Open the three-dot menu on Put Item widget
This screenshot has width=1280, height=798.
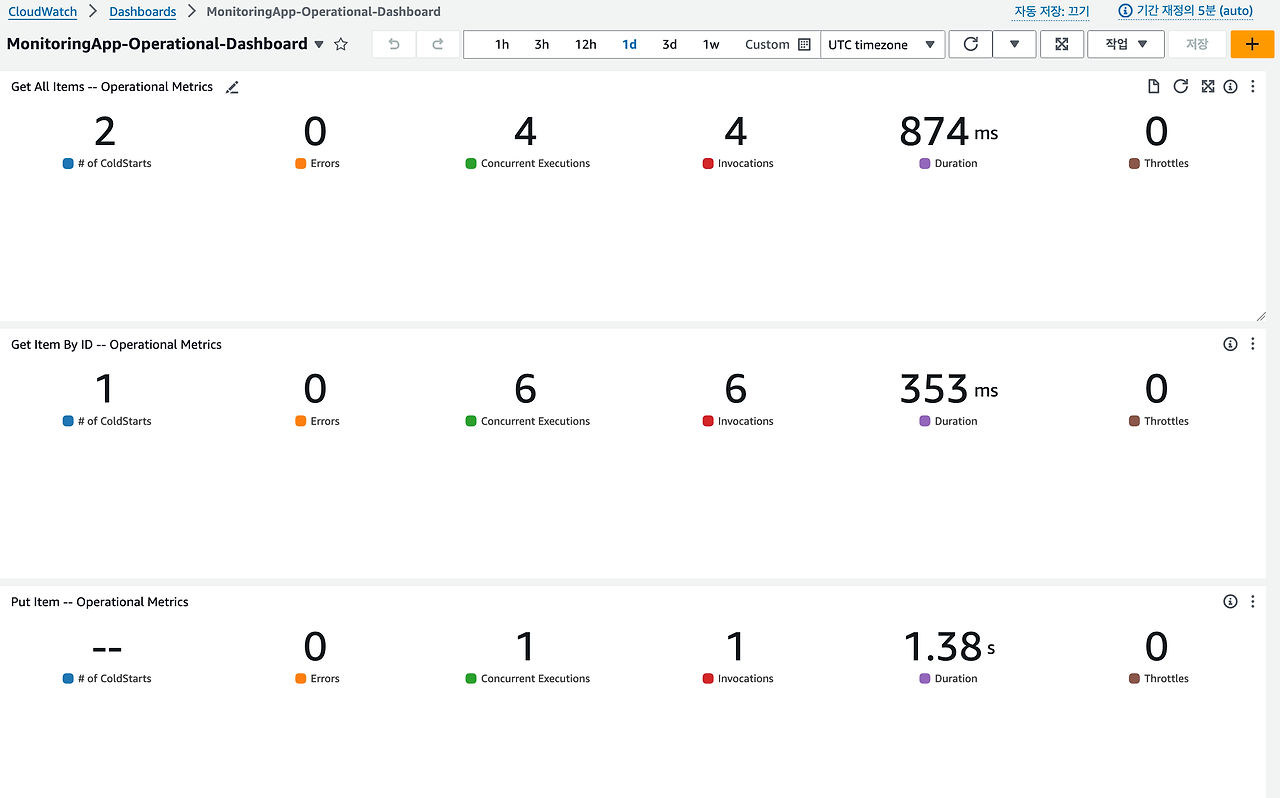[x=1253, y=601]
